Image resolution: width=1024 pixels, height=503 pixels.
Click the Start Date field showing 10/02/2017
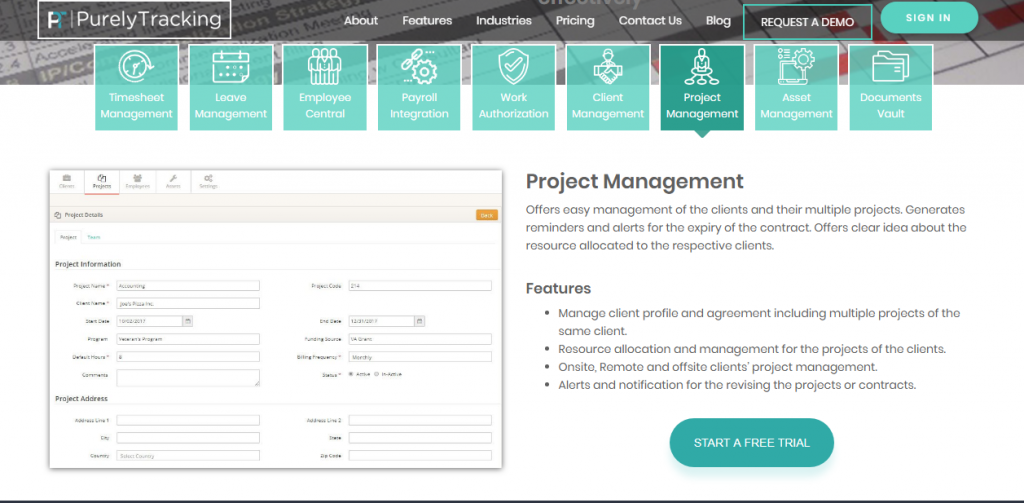coord(150,321)
